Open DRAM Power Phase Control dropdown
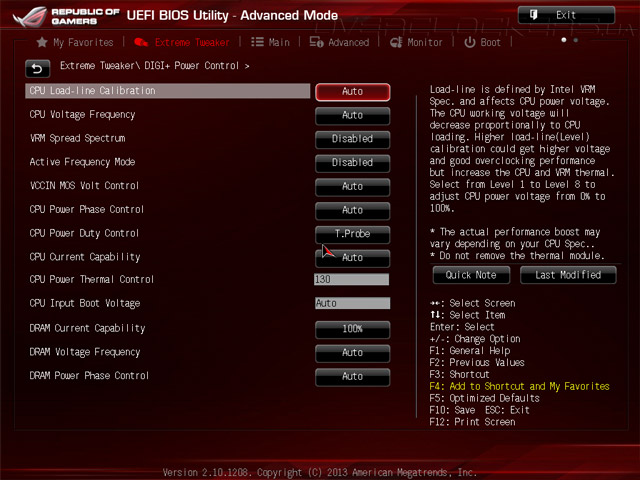The width and height of the screenshot is (640, 480). (353, 376)
